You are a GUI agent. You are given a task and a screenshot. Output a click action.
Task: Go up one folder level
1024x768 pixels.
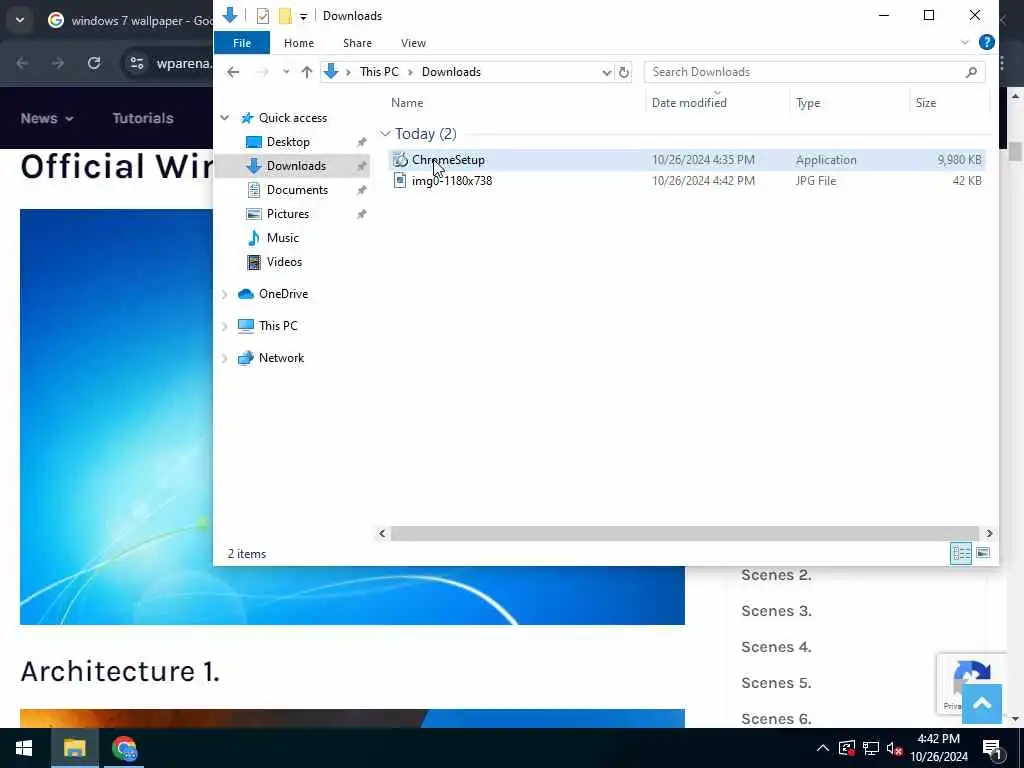[x=306, y=72]
